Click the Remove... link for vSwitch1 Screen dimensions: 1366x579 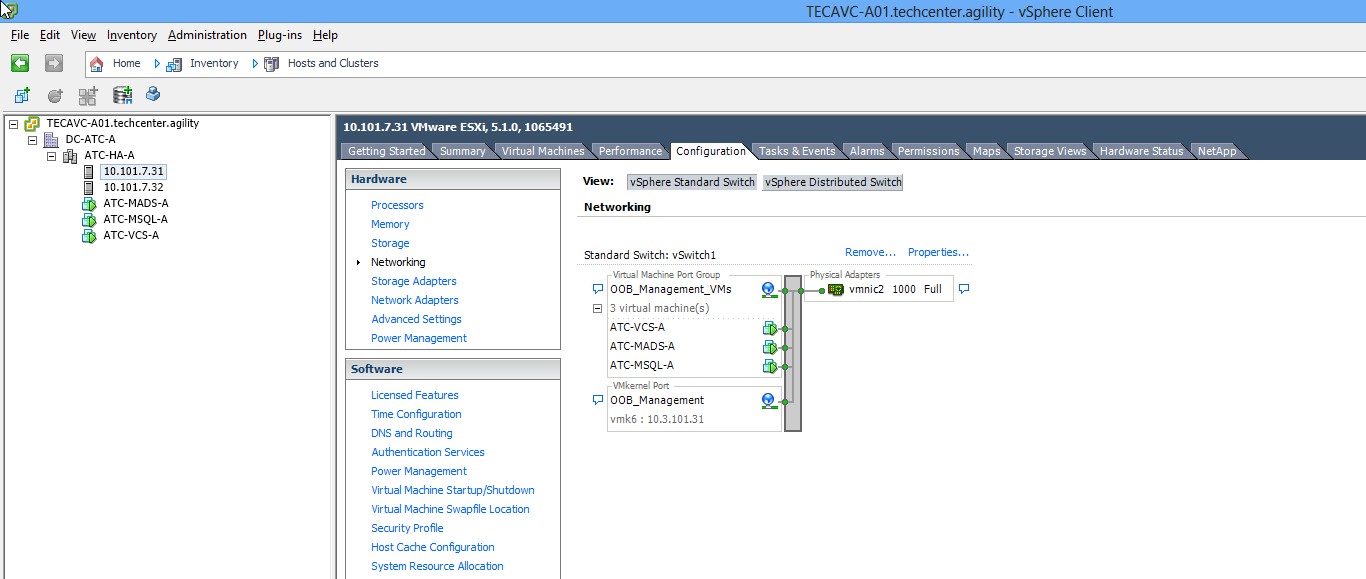pos(870,253)
